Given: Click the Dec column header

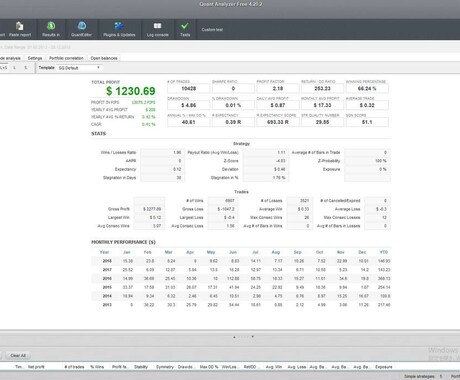Looking at the screenshot, I should [x=362, y=252].
